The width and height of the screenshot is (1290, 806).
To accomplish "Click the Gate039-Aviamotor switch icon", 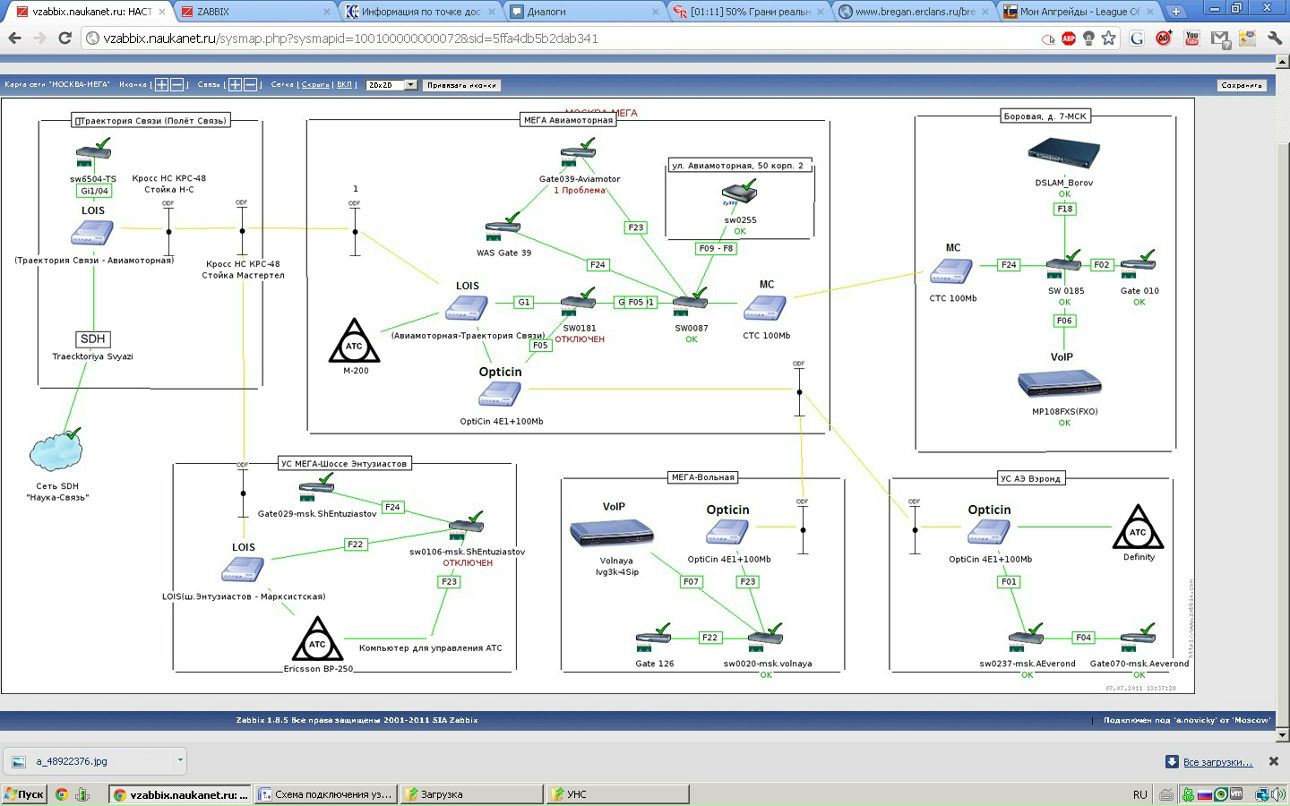I will pos(578,156).
